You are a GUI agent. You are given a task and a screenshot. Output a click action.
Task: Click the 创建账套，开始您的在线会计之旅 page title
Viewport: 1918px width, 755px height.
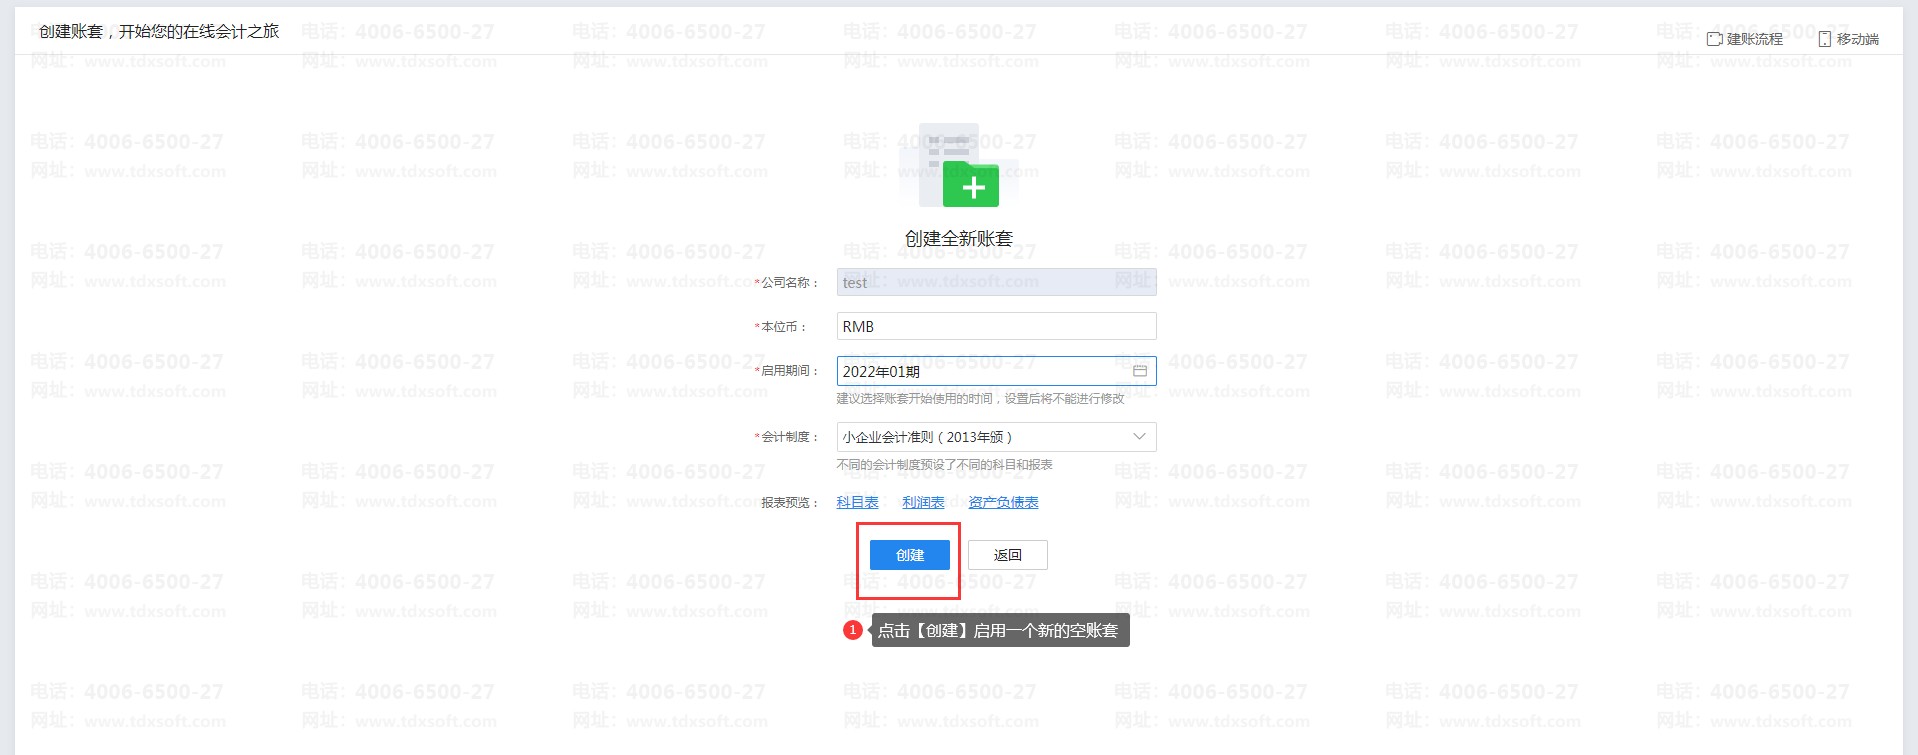tap(159, 31)
